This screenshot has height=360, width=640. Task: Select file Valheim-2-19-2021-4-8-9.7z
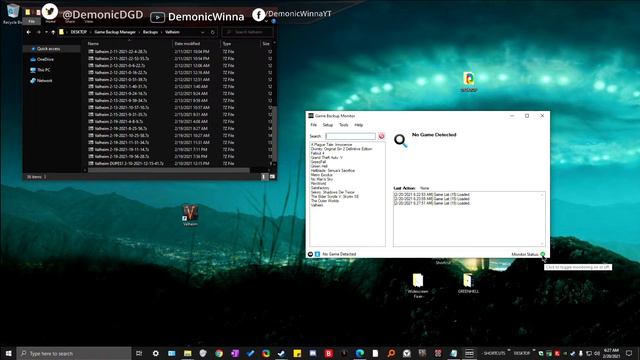point(116,122)
